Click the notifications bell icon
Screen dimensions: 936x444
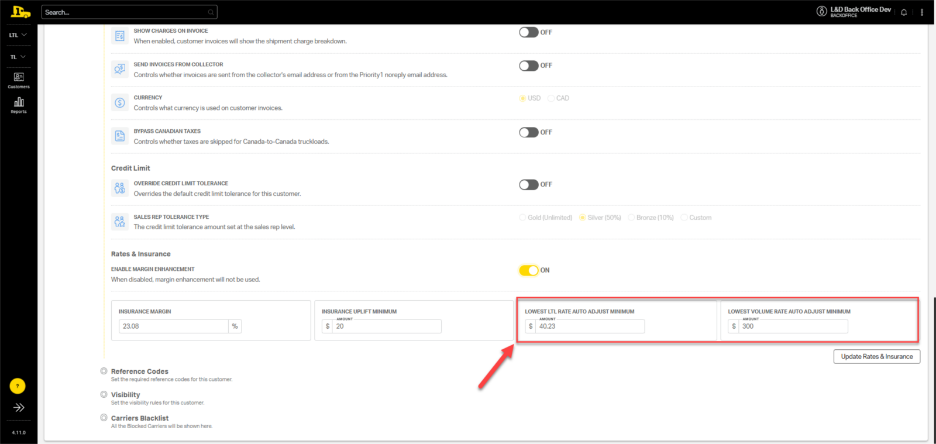(904, 12)
